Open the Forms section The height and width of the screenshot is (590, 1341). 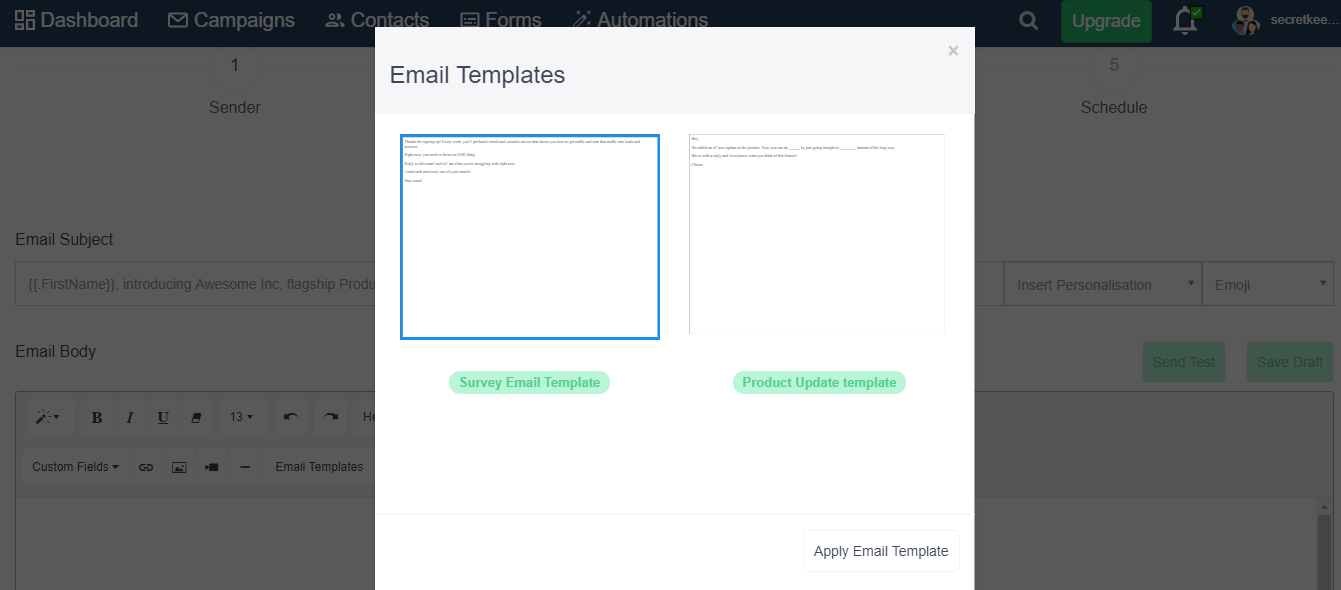(500, 20)
